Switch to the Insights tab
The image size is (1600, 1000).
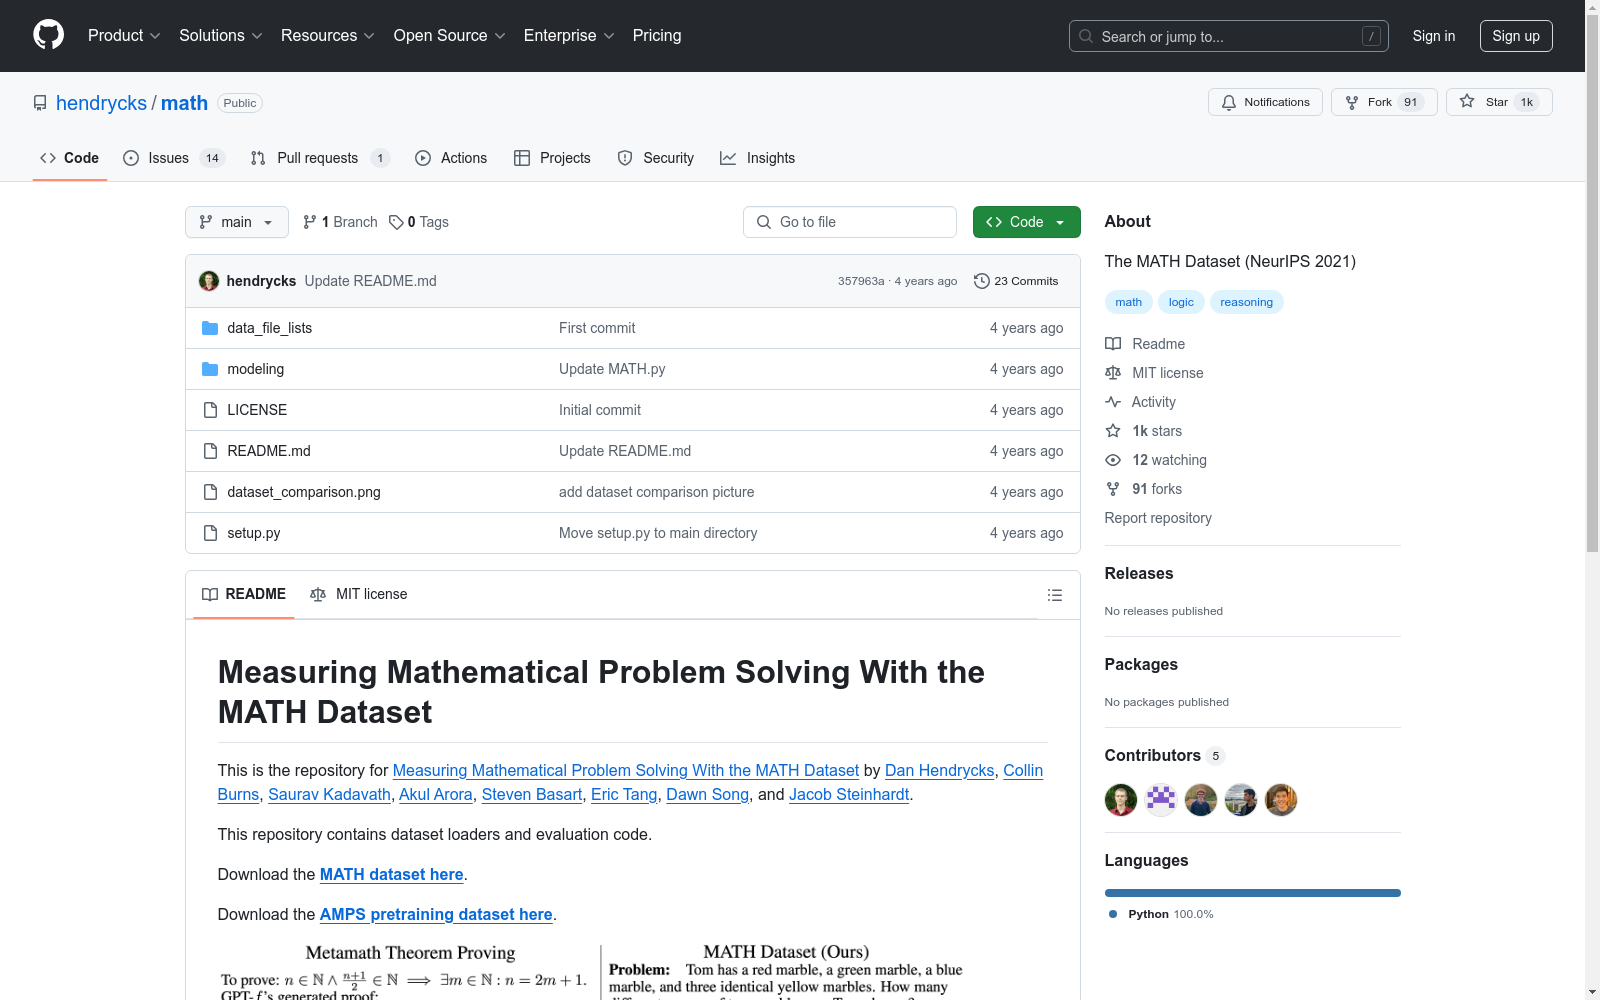758,158
